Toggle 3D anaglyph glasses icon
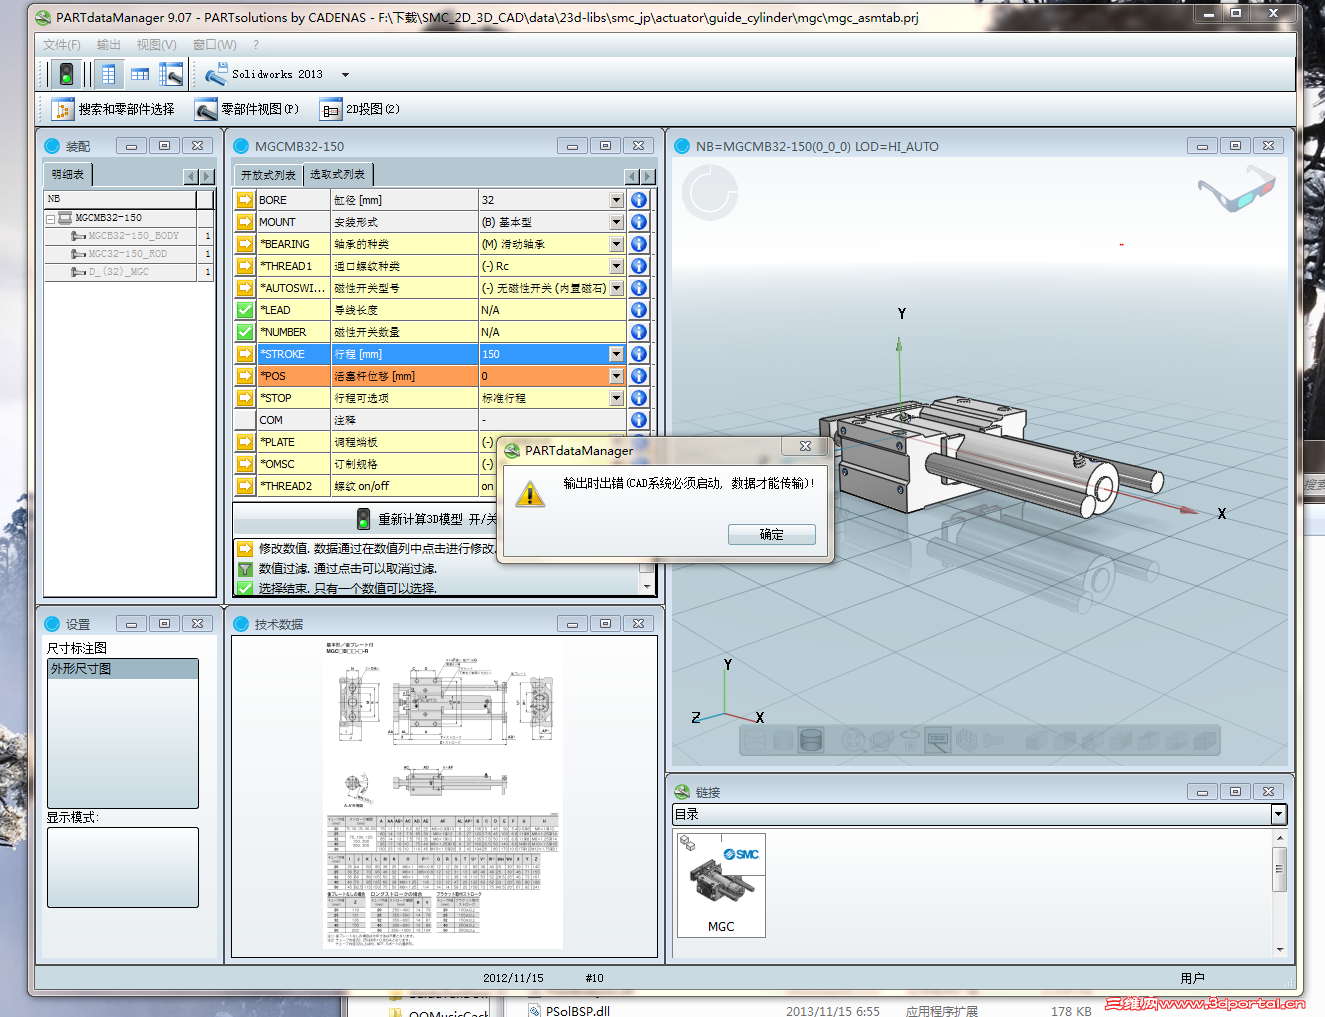 [1236, 188]
